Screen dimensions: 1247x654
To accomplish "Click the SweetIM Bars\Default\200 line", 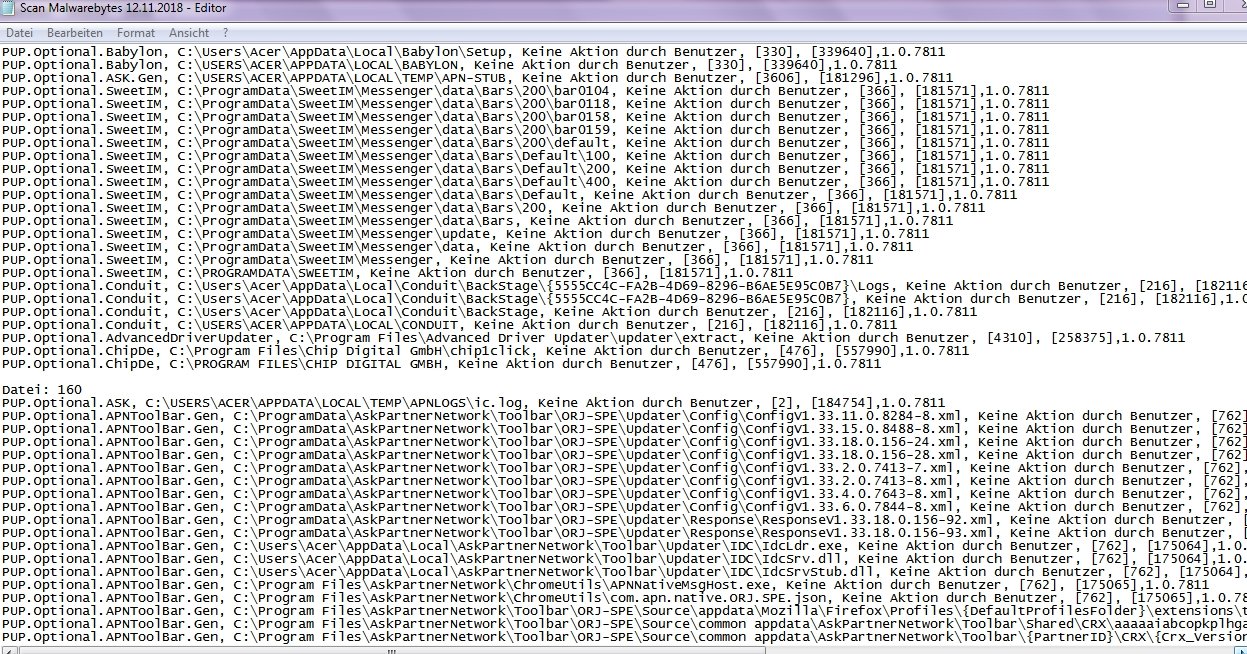I will tap(525, 168).
